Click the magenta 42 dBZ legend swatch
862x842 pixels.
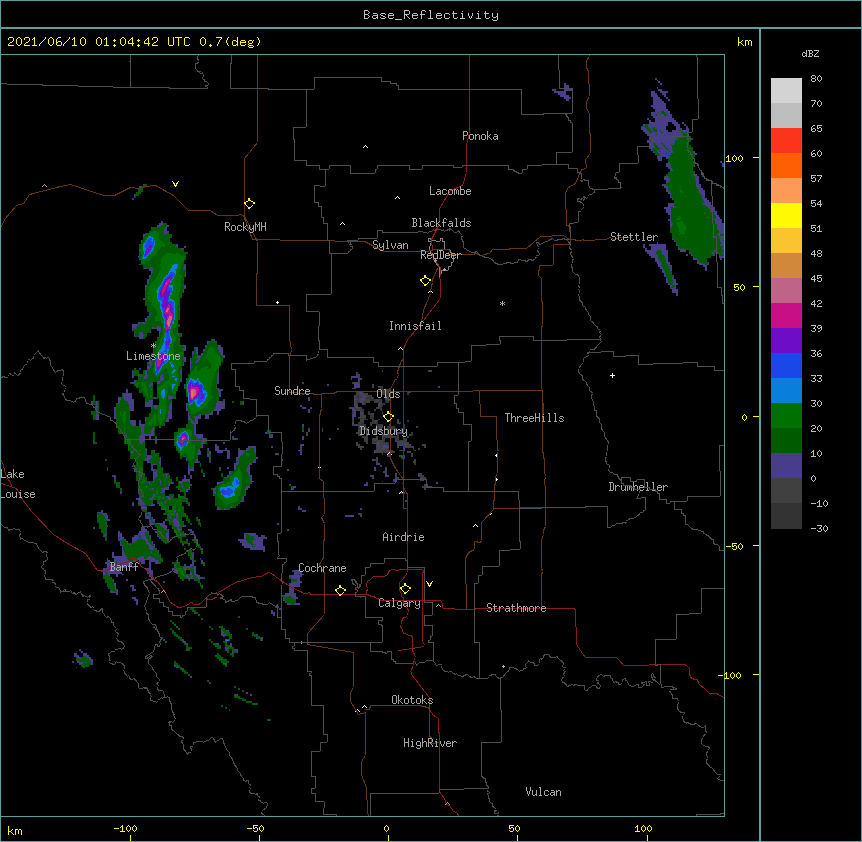point(786,315)
